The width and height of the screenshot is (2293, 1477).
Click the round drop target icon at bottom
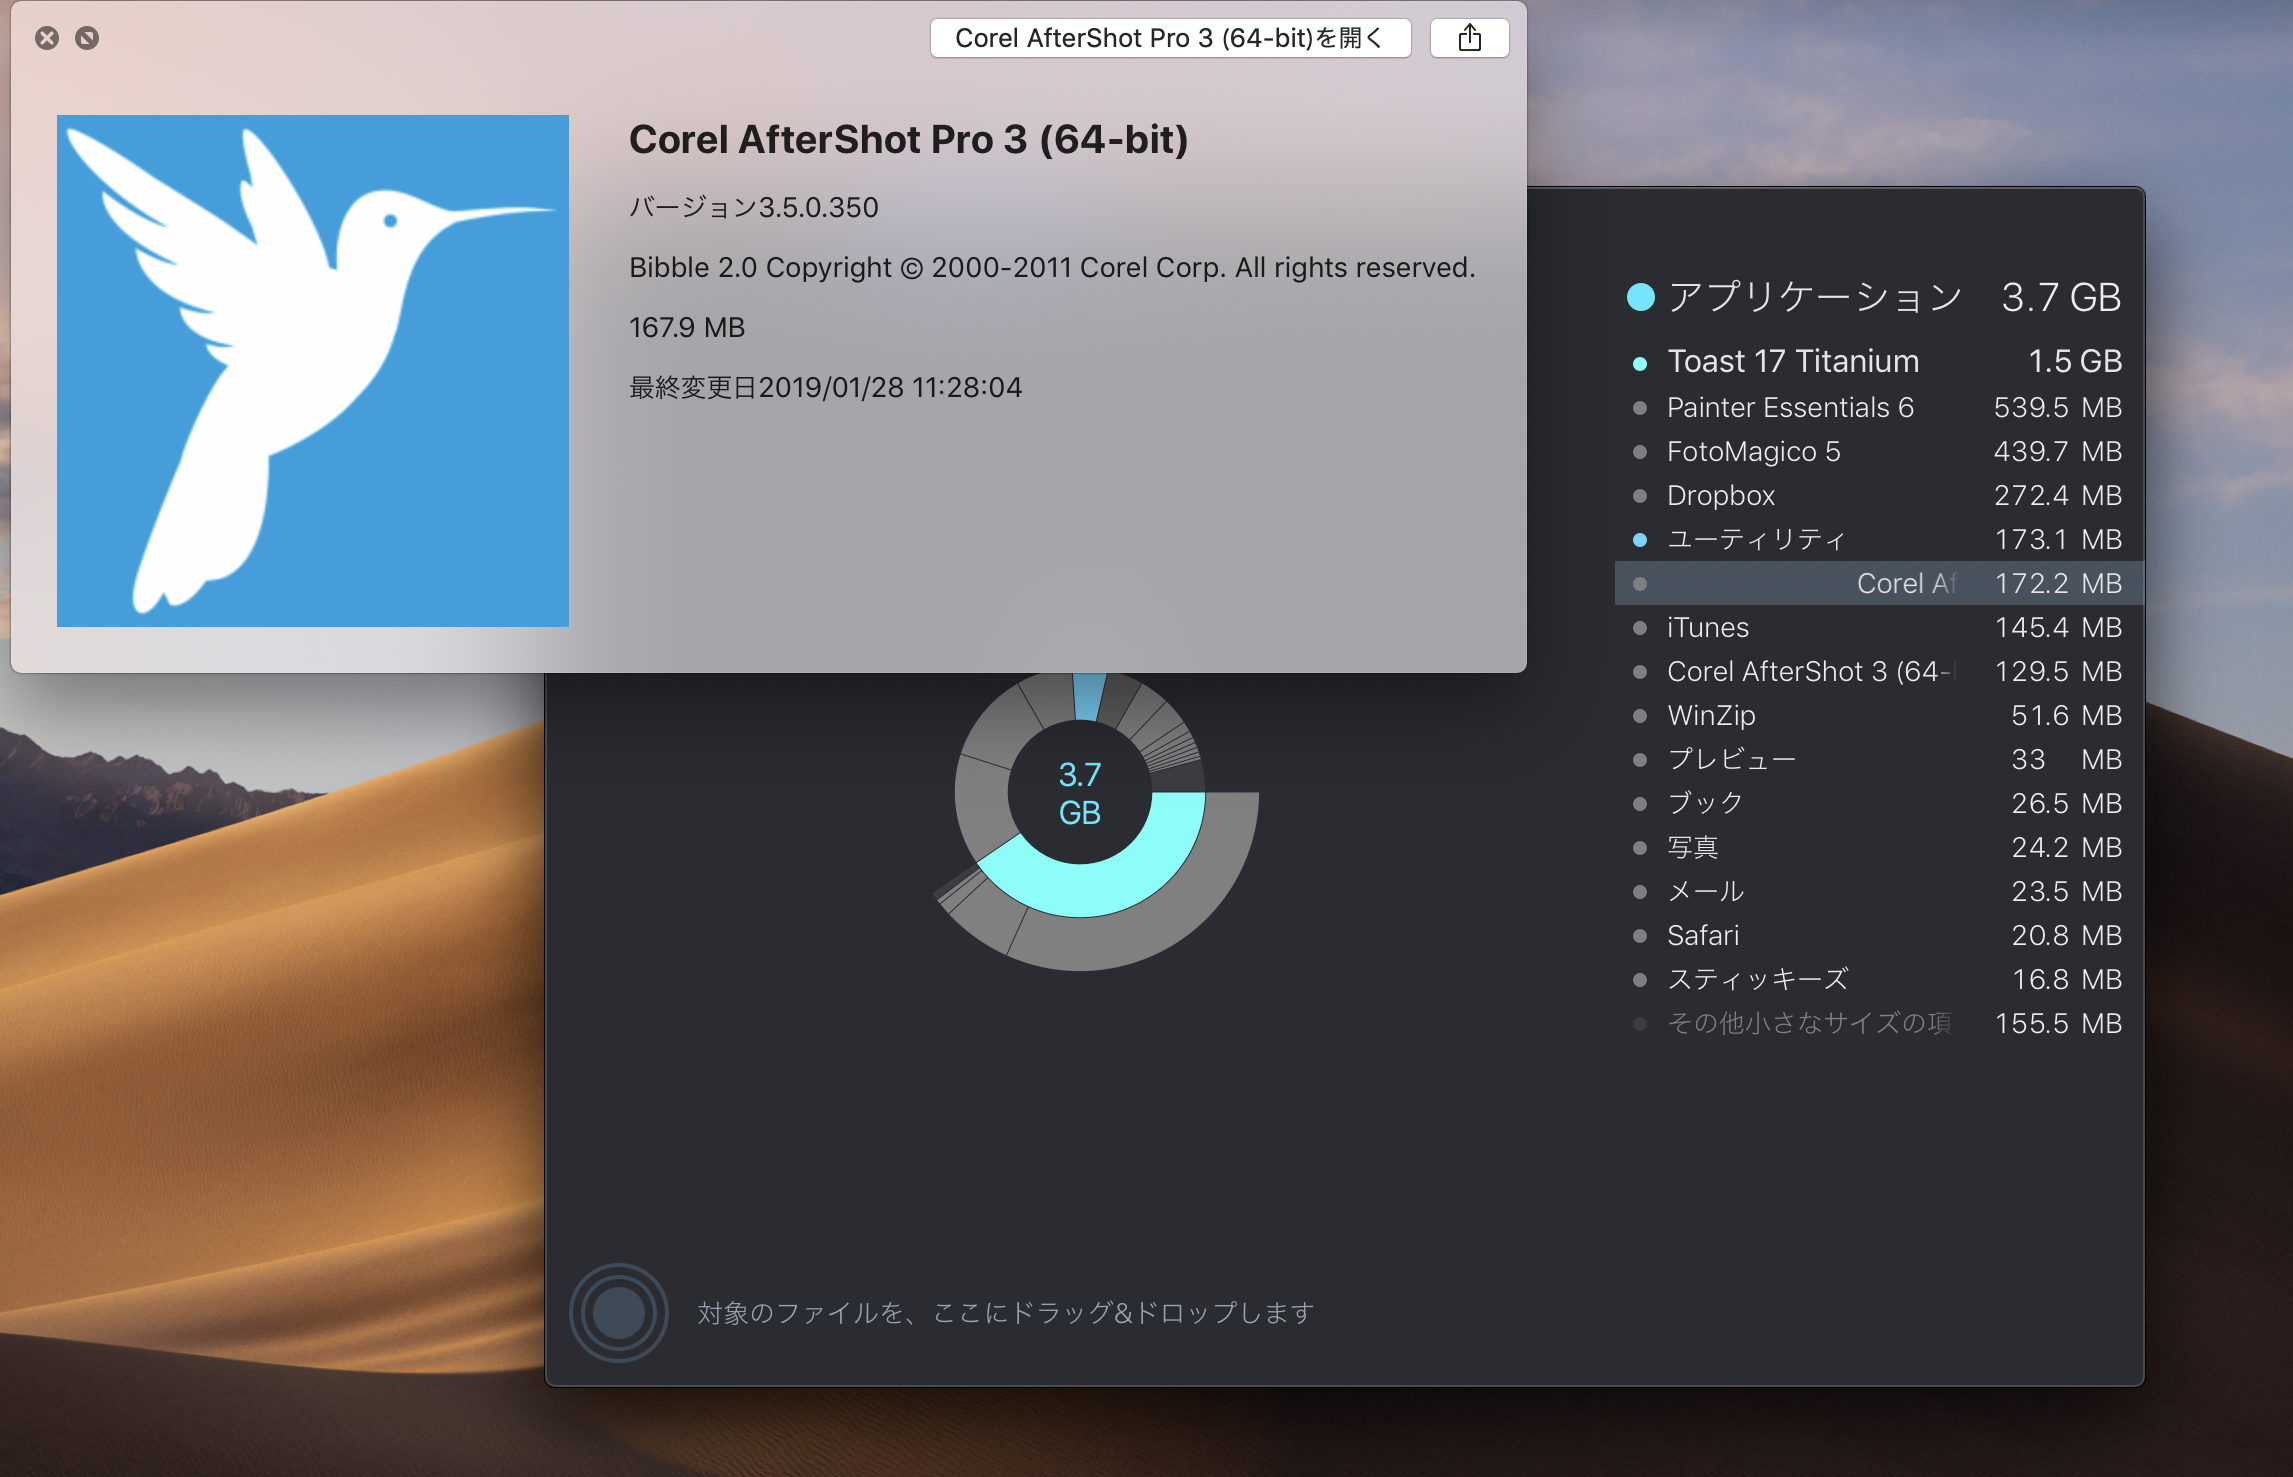click(619, 1312)
